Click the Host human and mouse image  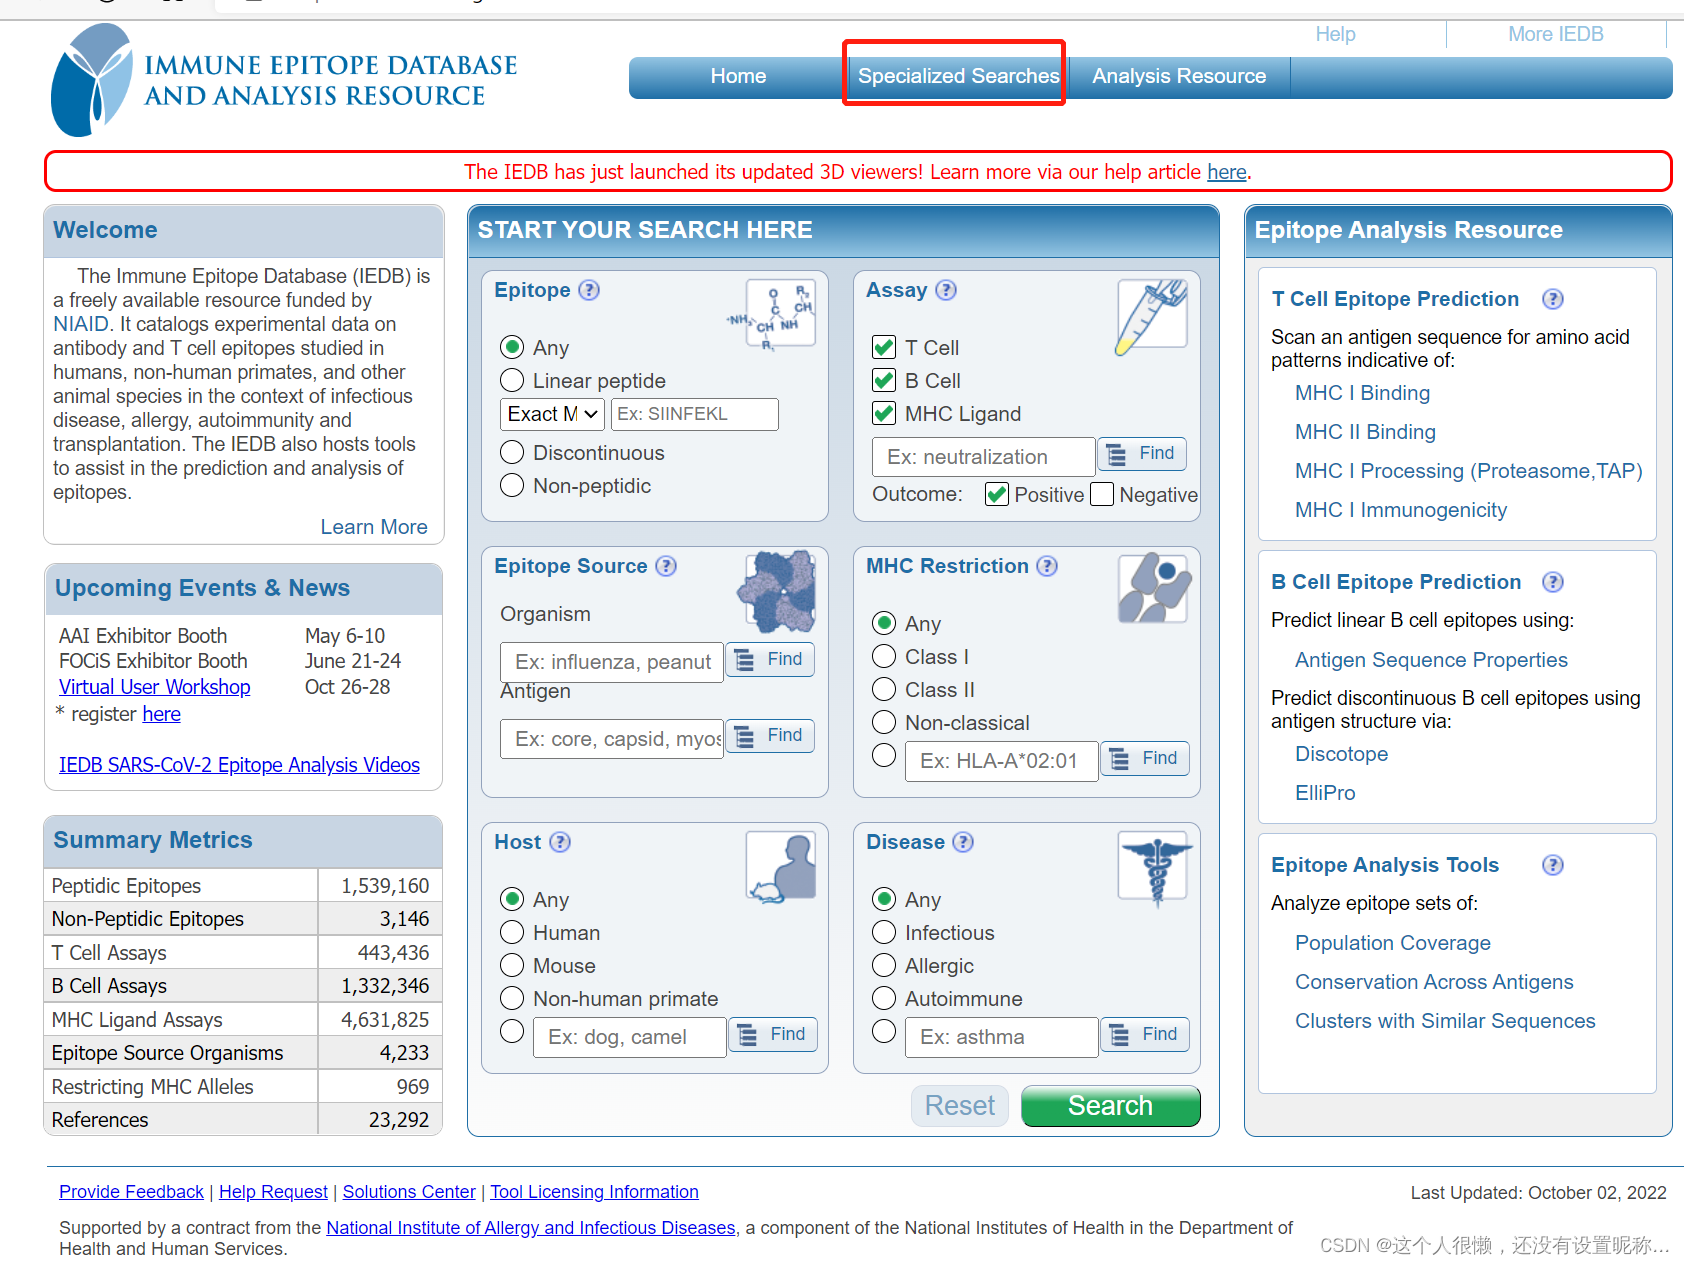[781, 867]
